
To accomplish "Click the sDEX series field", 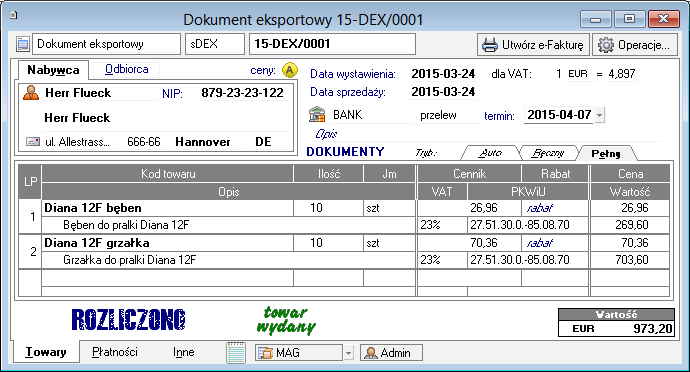I will [x=215, y=44].
